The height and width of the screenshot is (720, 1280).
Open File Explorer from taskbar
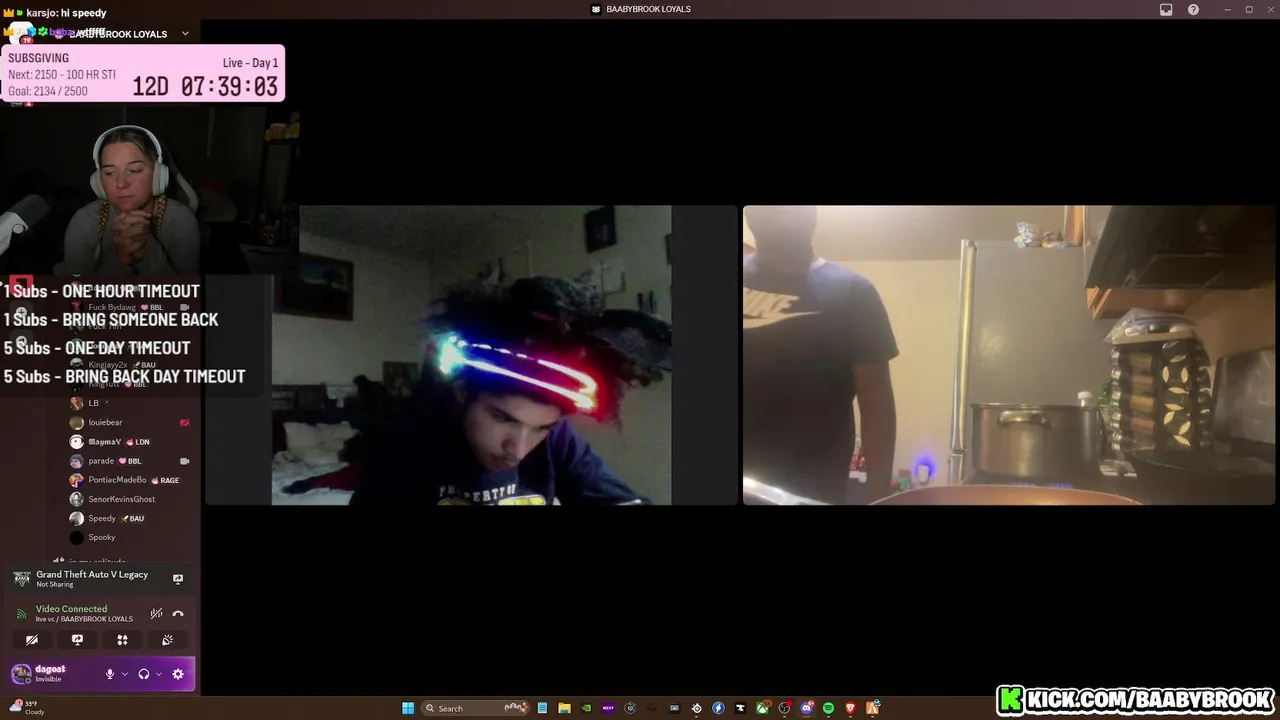click(564, 708)
